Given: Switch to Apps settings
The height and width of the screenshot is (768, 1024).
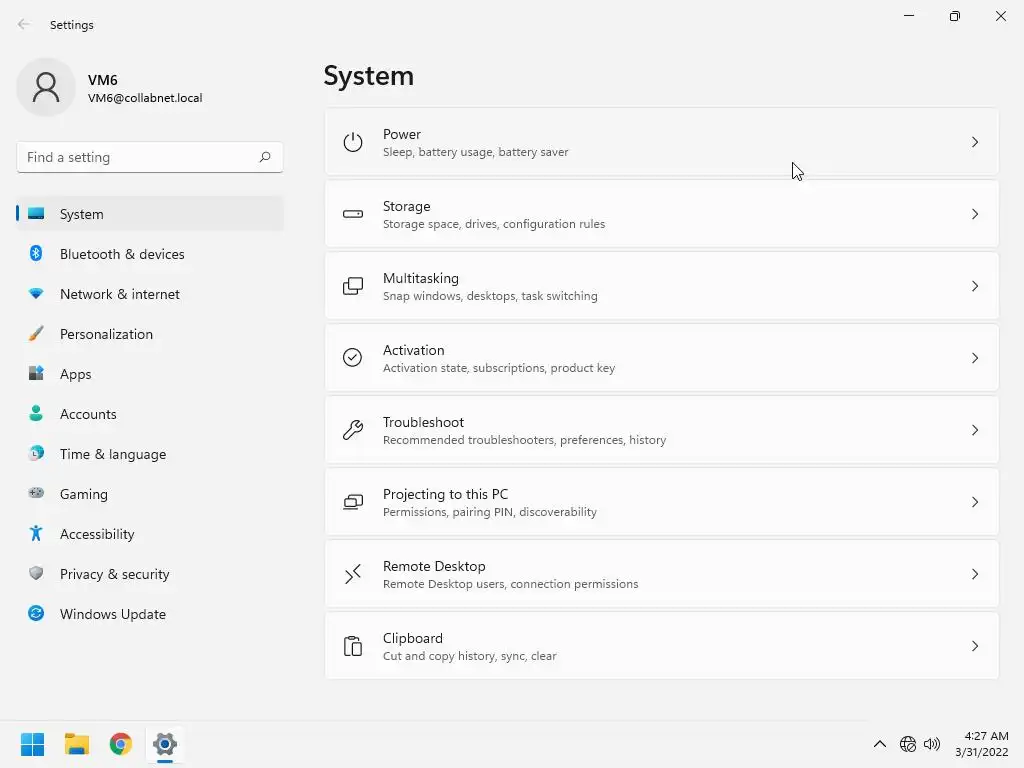Looking at the screenshot, I should click(150, 374).
